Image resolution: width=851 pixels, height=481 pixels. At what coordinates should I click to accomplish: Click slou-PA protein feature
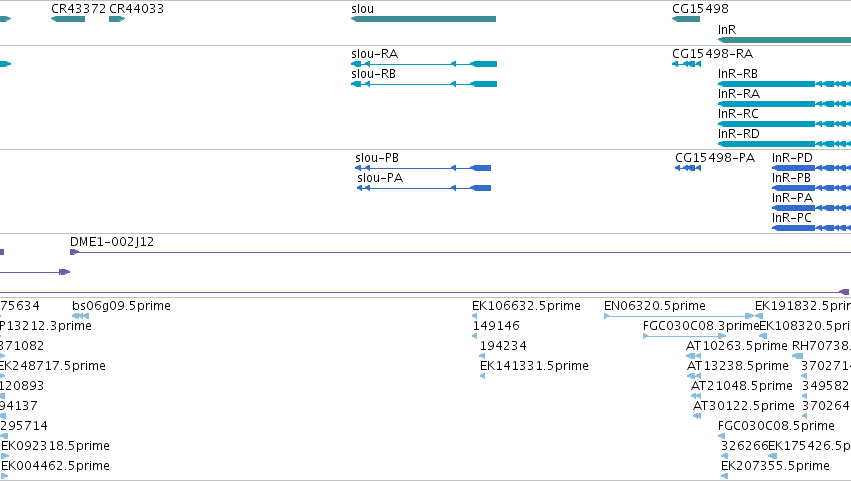point(424,188)
